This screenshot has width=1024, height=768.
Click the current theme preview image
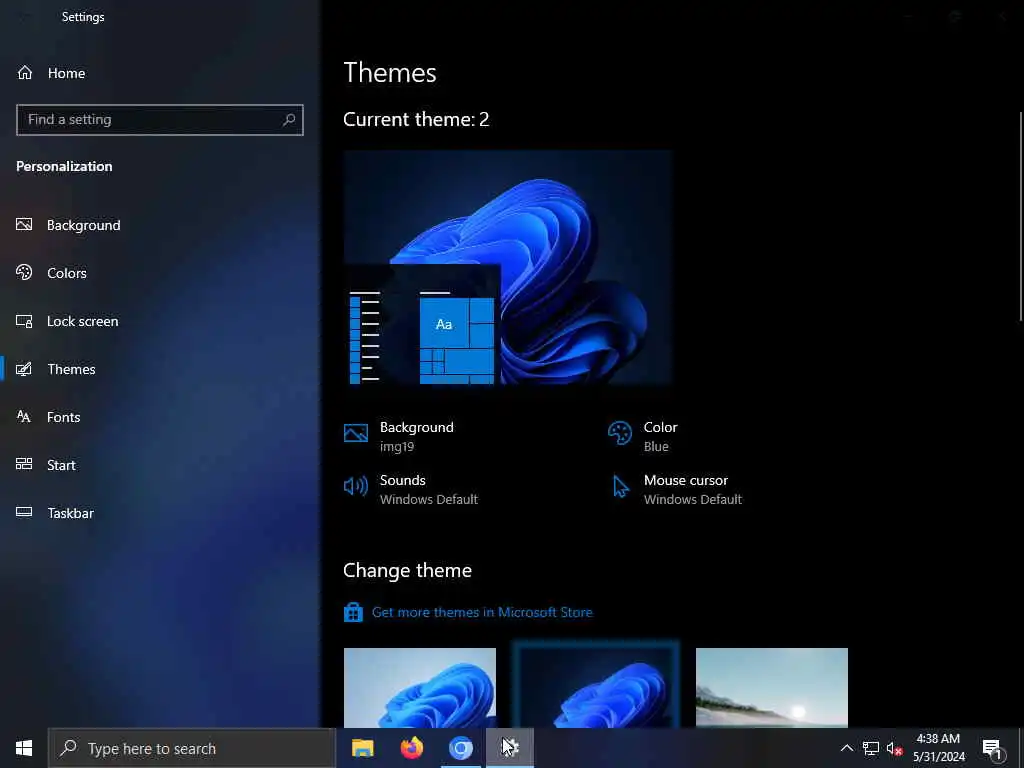click(x=507, y=267)
